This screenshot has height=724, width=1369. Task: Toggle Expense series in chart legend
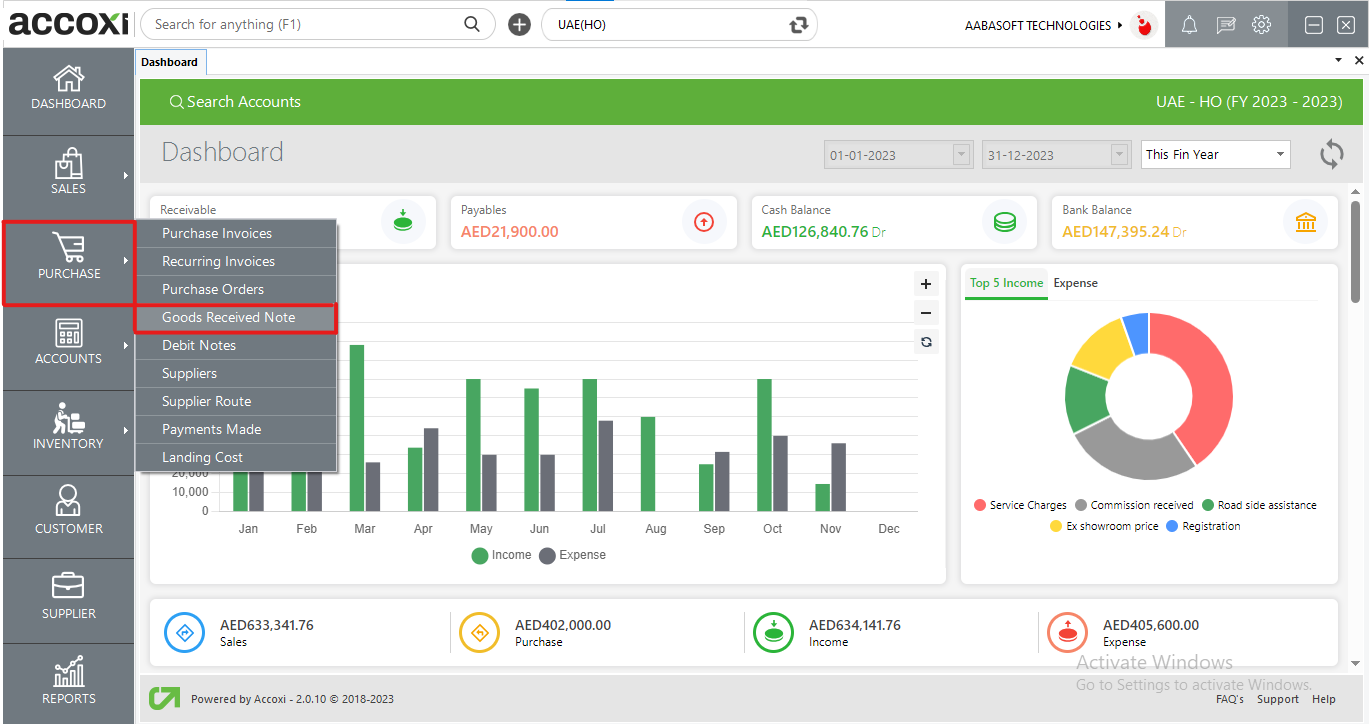(572, 555)
